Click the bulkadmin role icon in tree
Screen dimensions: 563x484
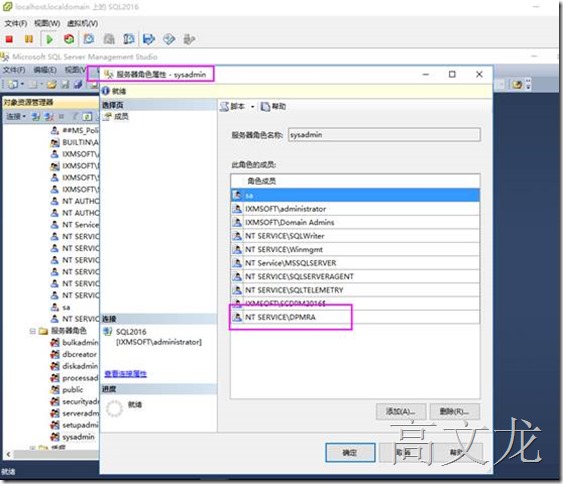click(x=55, y=343)
